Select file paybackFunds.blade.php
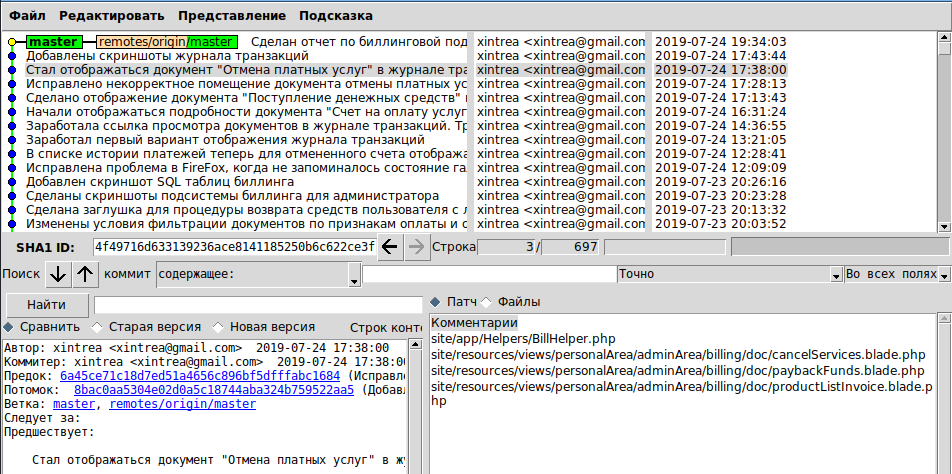952x474 pixels. 678,370
